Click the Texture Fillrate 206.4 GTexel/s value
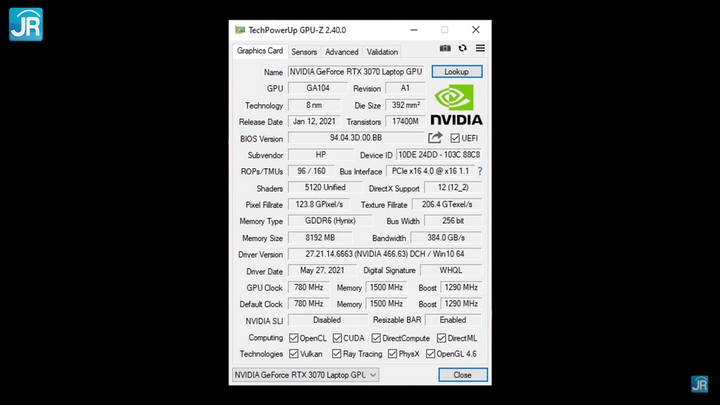Screen dimensions: 720x405 447,204
